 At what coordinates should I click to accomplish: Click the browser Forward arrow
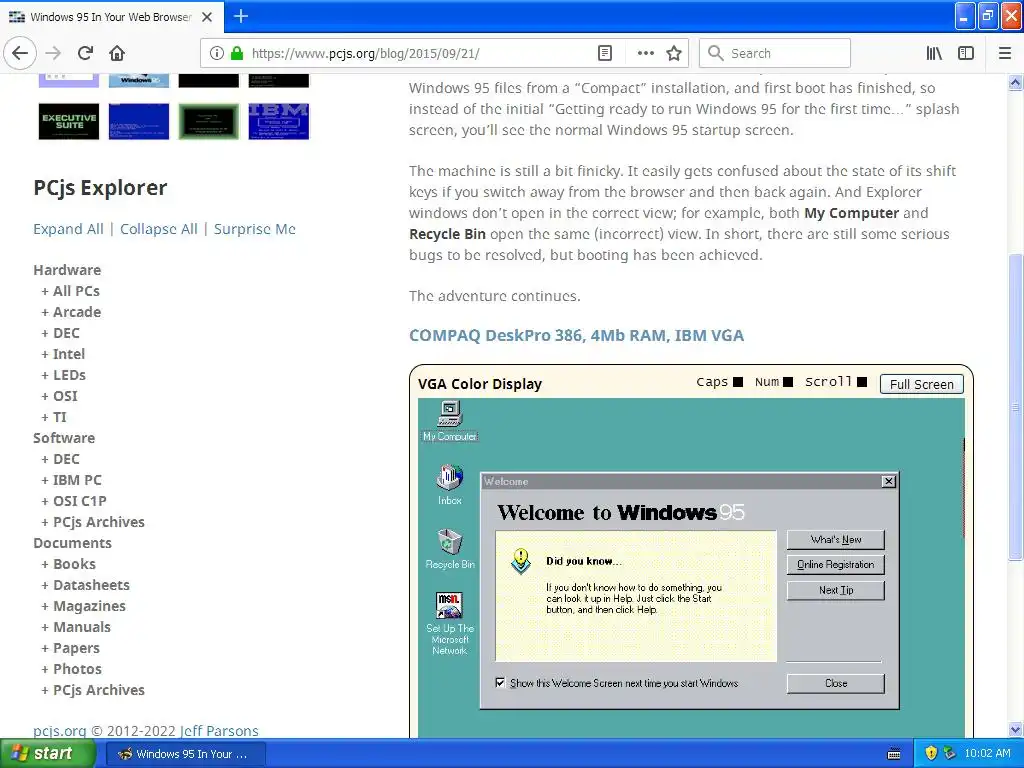[53, 53]
